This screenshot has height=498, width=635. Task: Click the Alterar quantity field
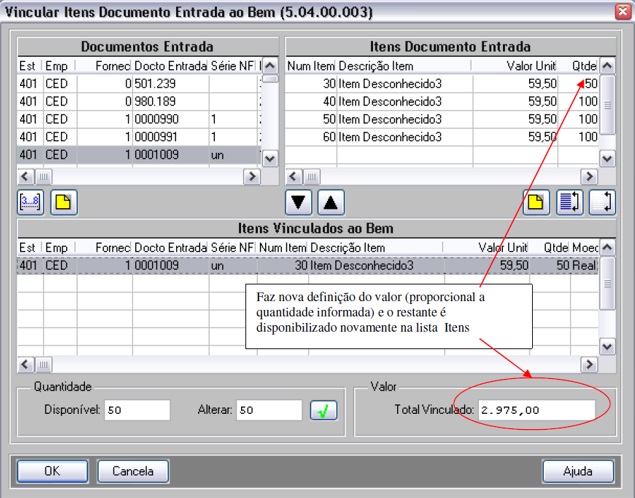(x=269, y=410)
